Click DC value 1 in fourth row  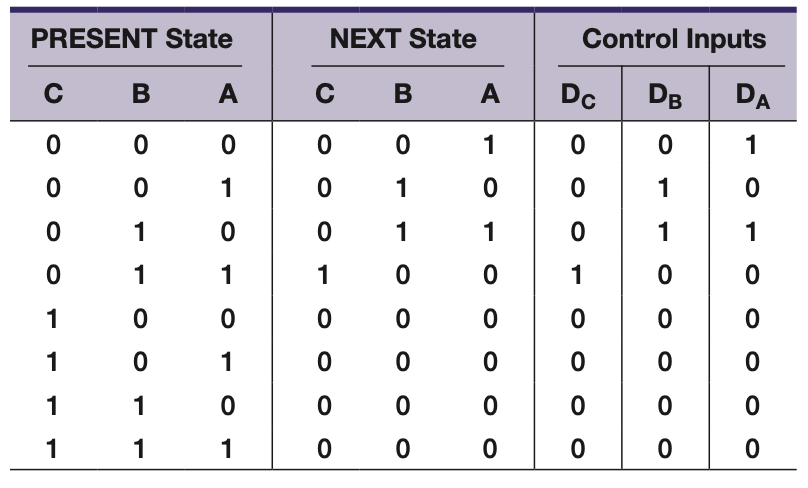coord(577,275)
